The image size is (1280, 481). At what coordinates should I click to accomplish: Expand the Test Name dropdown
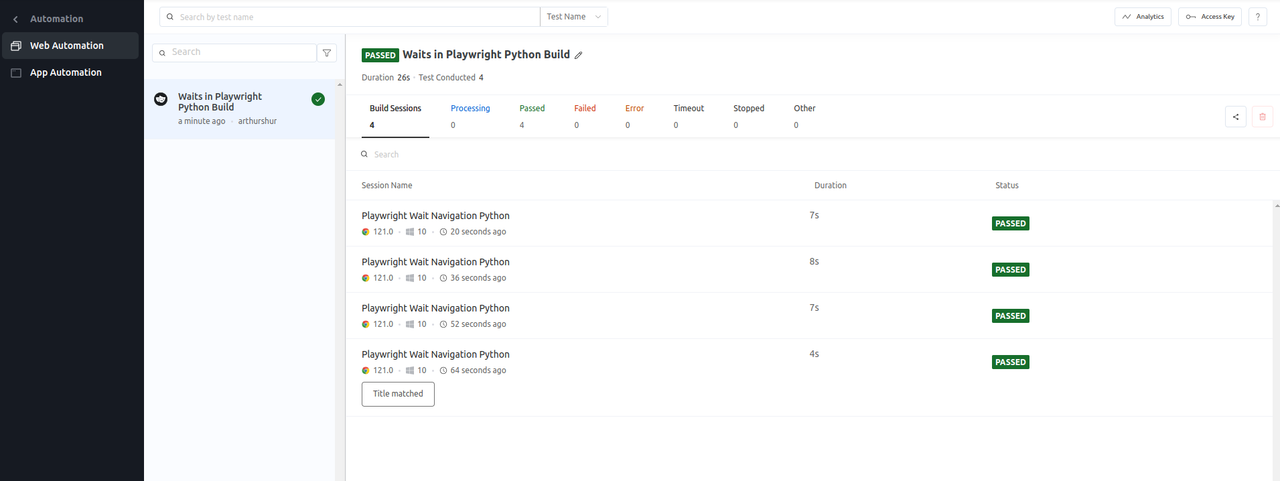coord(575,17)
